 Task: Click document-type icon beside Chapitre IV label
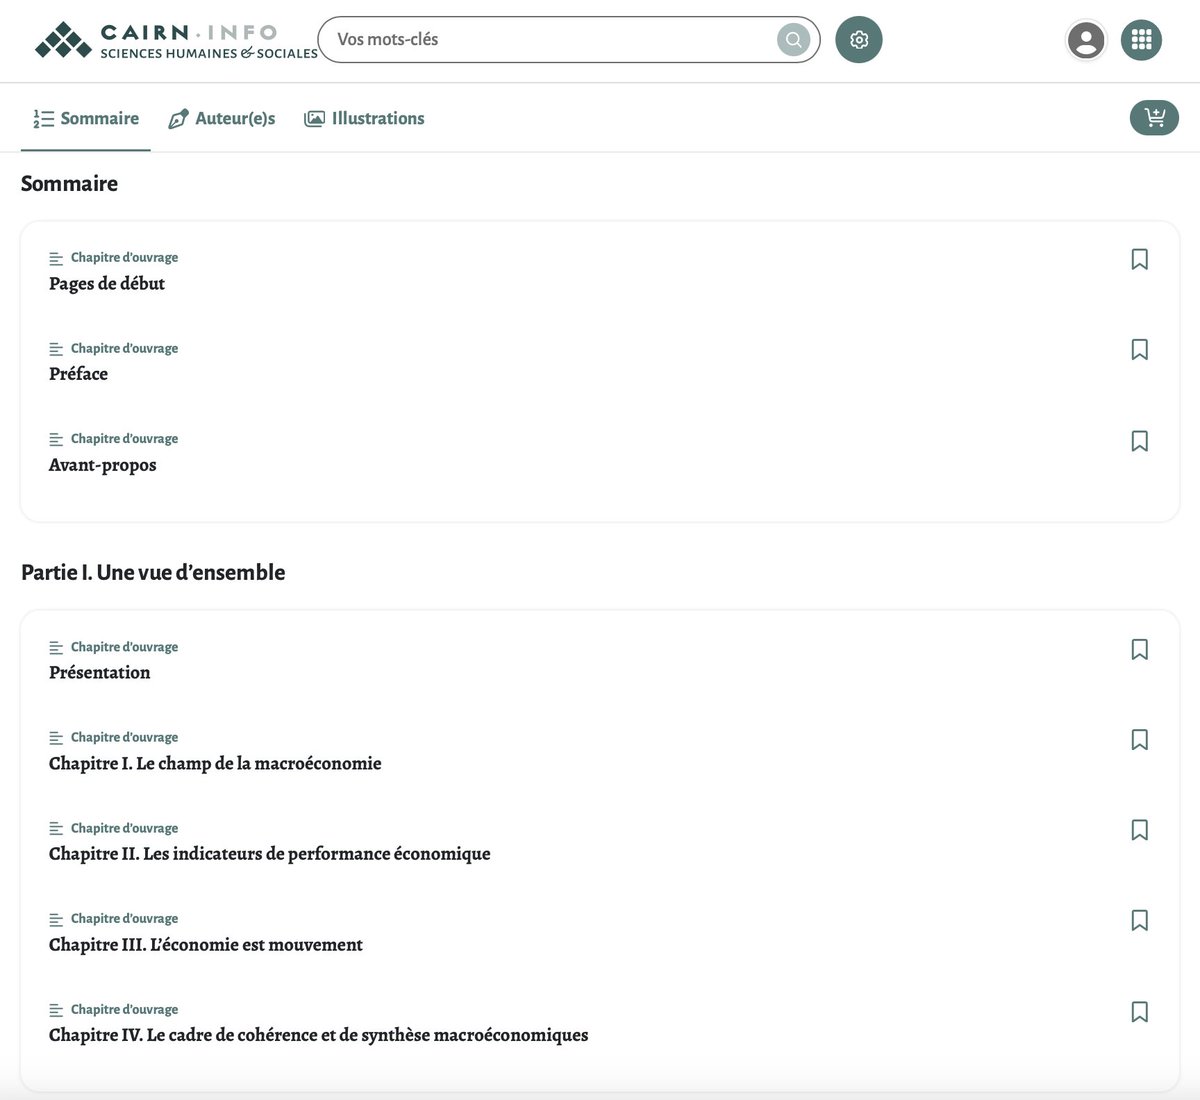point(56,1010)
